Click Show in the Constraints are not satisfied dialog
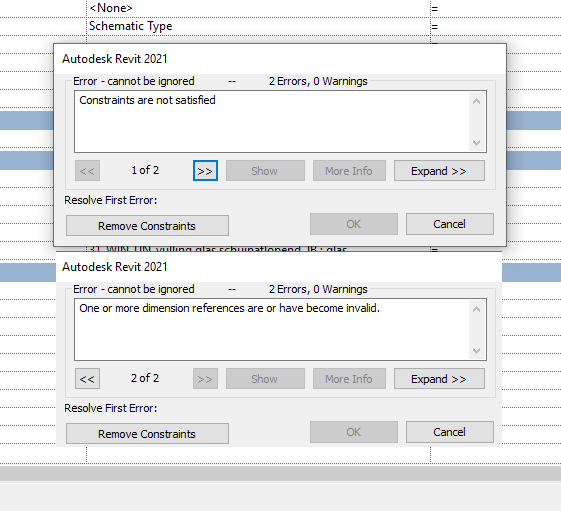561x511 pixels. click(265, 171)
